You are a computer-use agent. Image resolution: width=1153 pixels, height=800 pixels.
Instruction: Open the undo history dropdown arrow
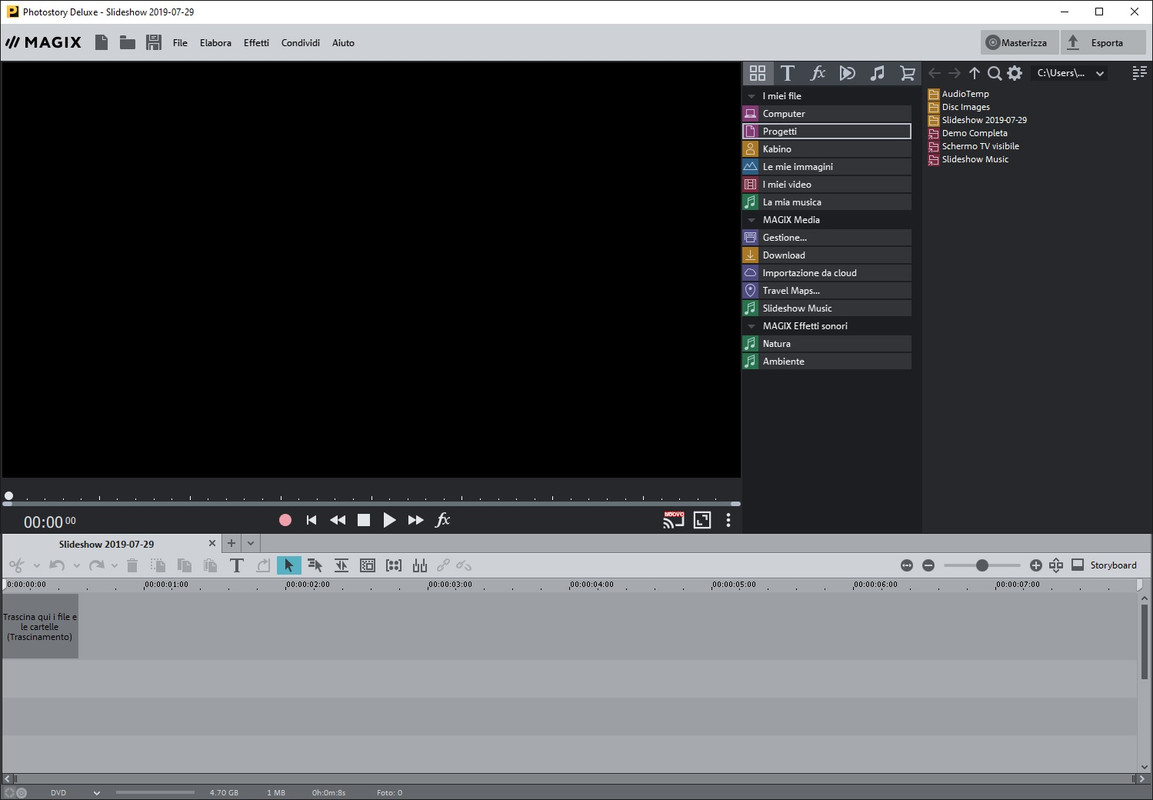pyautogui.click(x=76, y=566)
